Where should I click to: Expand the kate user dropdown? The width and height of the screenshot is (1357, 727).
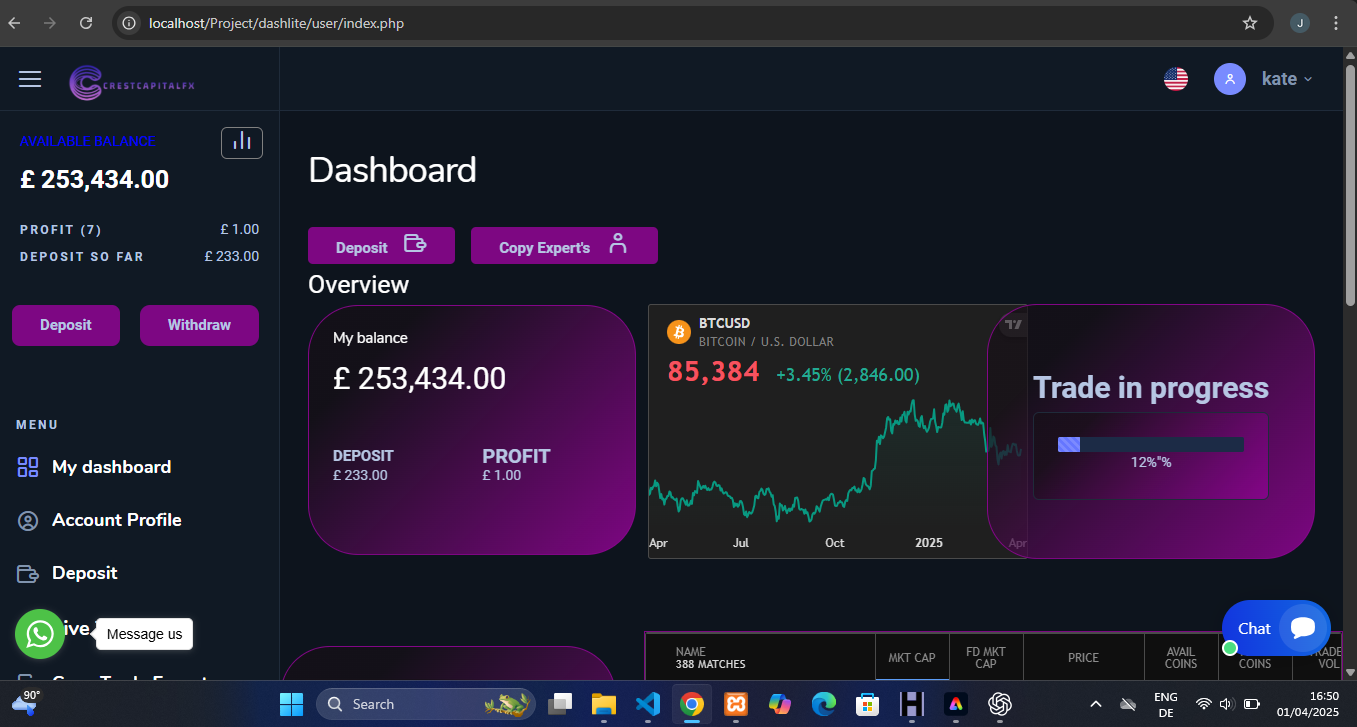[1286, 79]
